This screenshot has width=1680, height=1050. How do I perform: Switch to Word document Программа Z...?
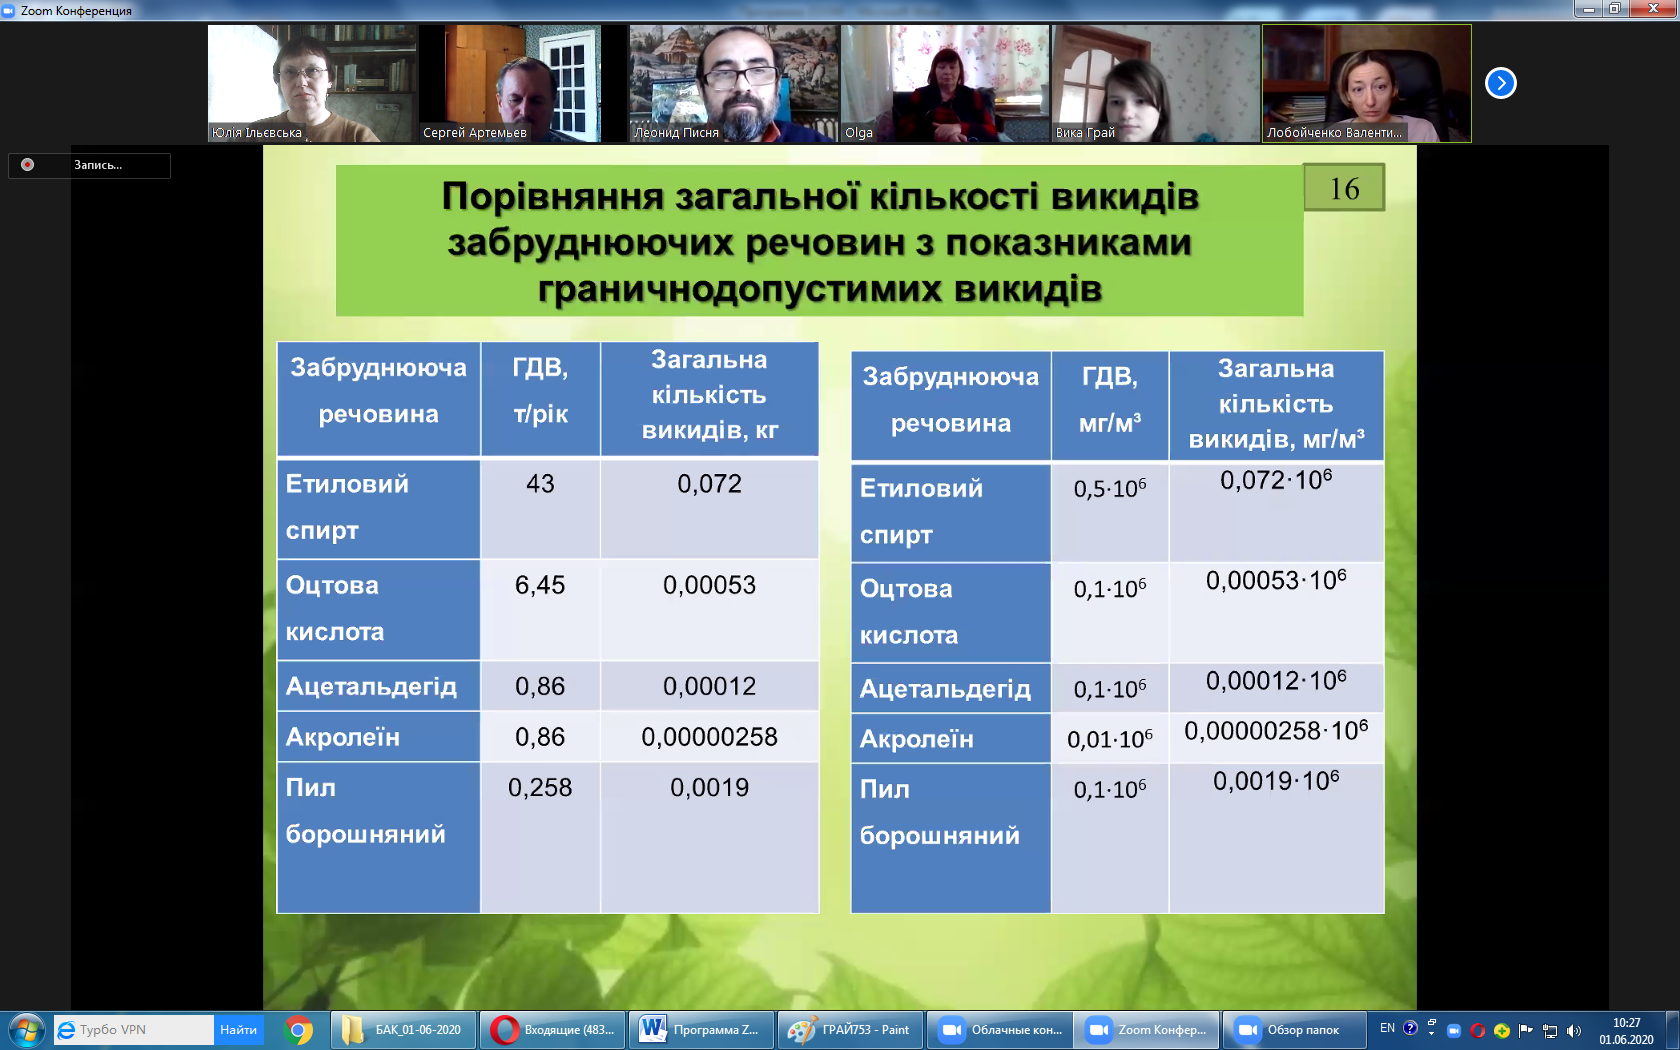click(x=702, y=1030)
